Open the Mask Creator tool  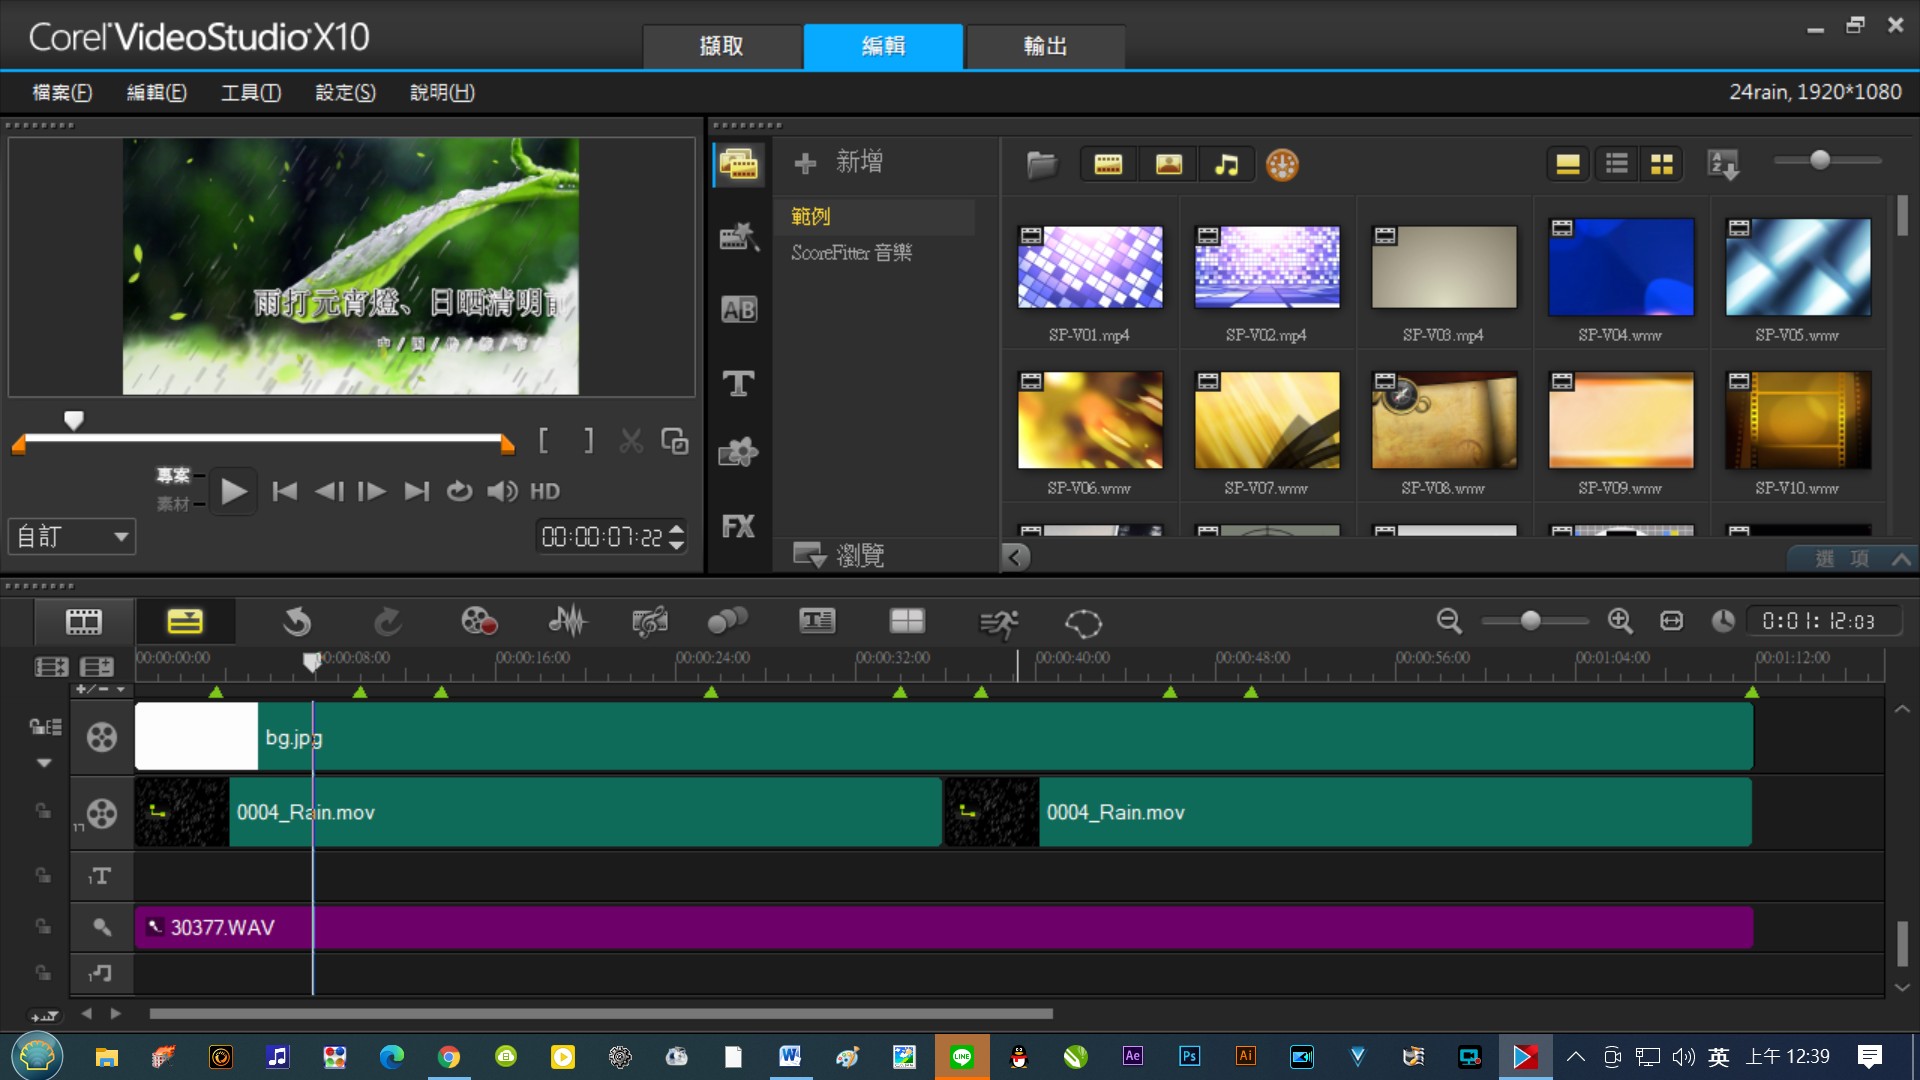point(1083,624)
